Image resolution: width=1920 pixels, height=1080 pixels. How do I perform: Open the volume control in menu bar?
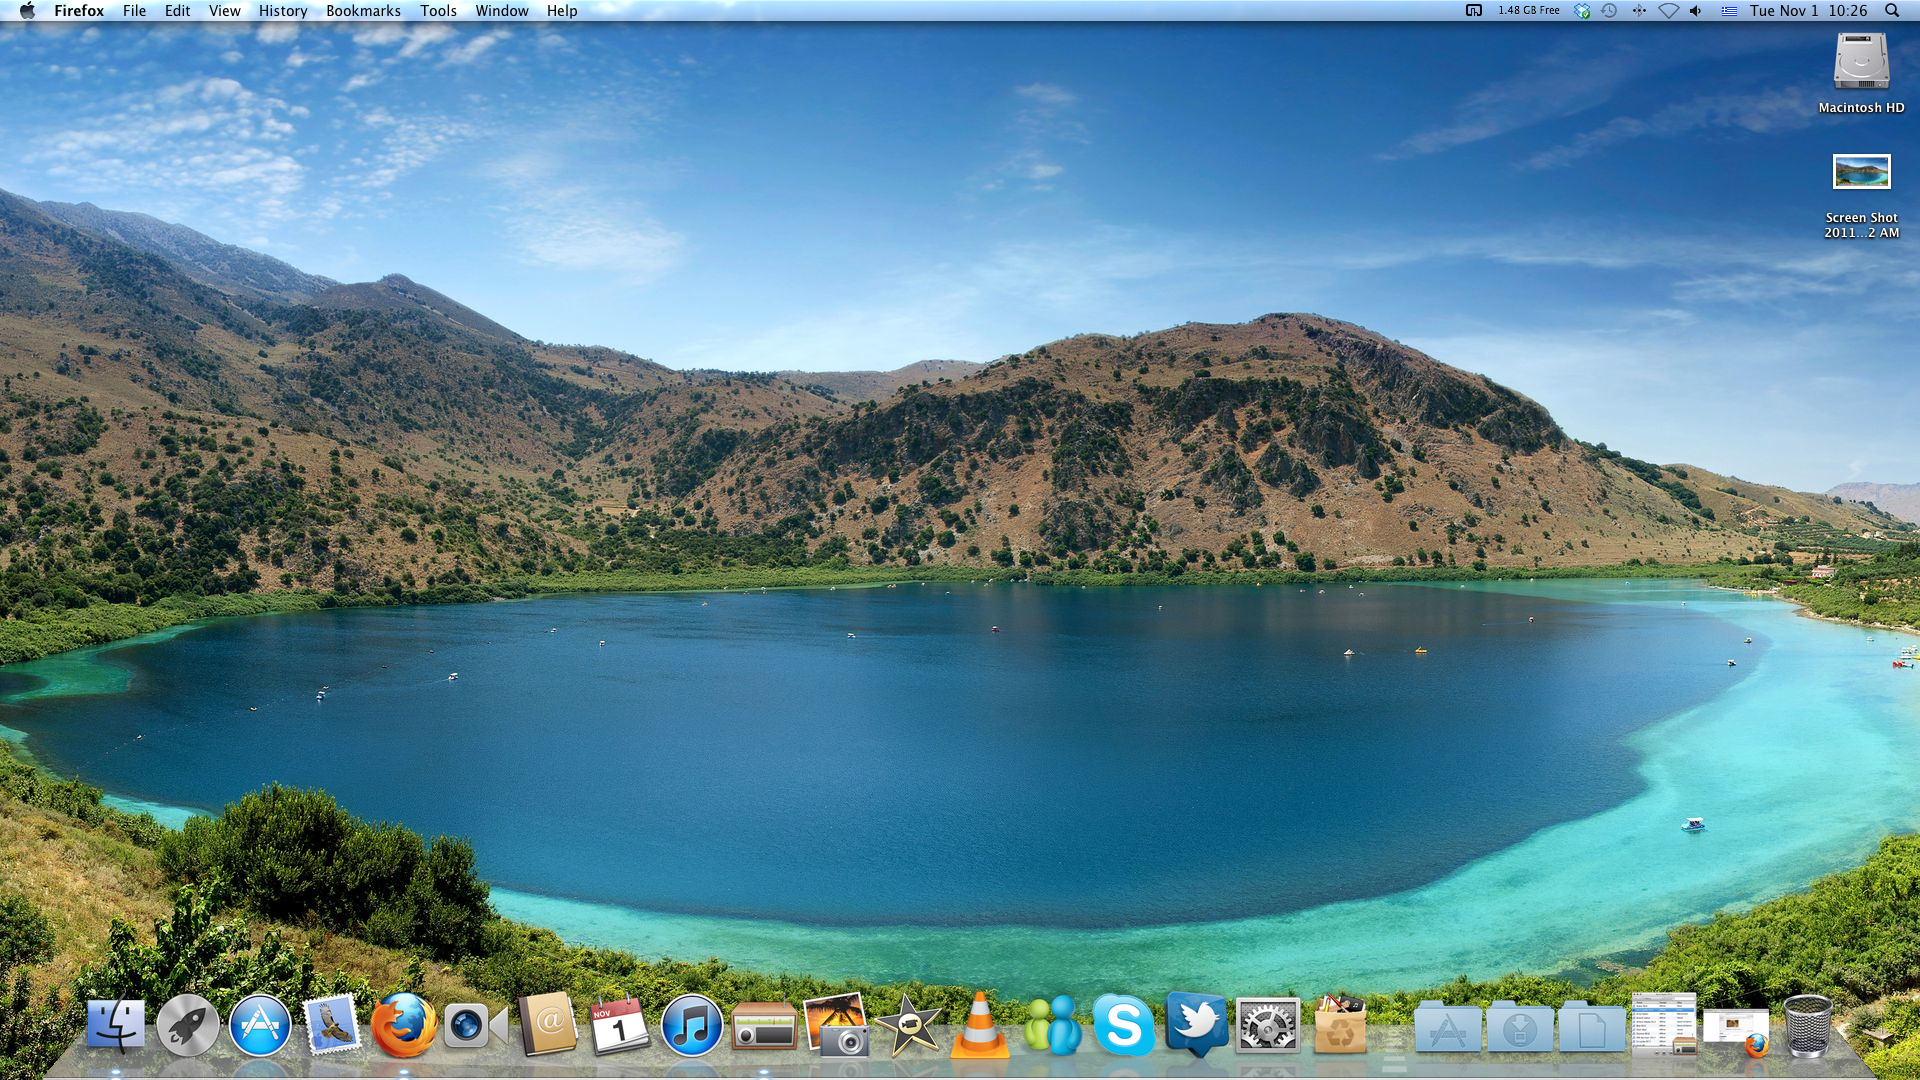1696,11
